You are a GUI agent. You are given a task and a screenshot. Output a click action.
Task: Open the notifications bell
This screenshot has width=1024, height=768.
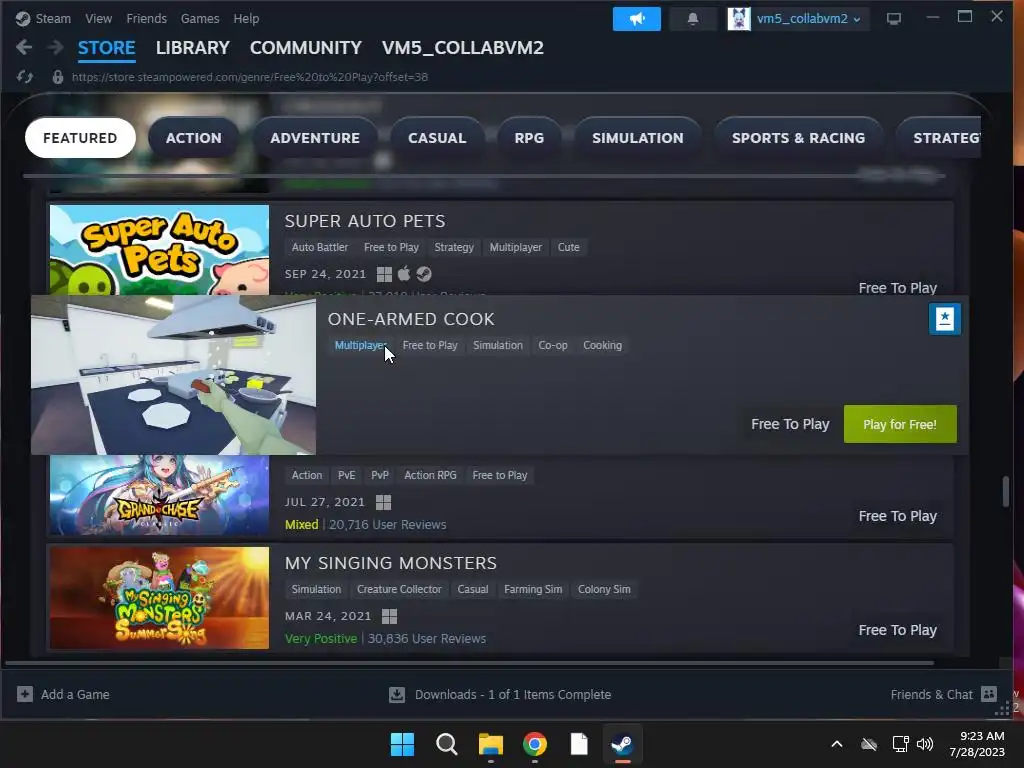(x=693, y=19)
